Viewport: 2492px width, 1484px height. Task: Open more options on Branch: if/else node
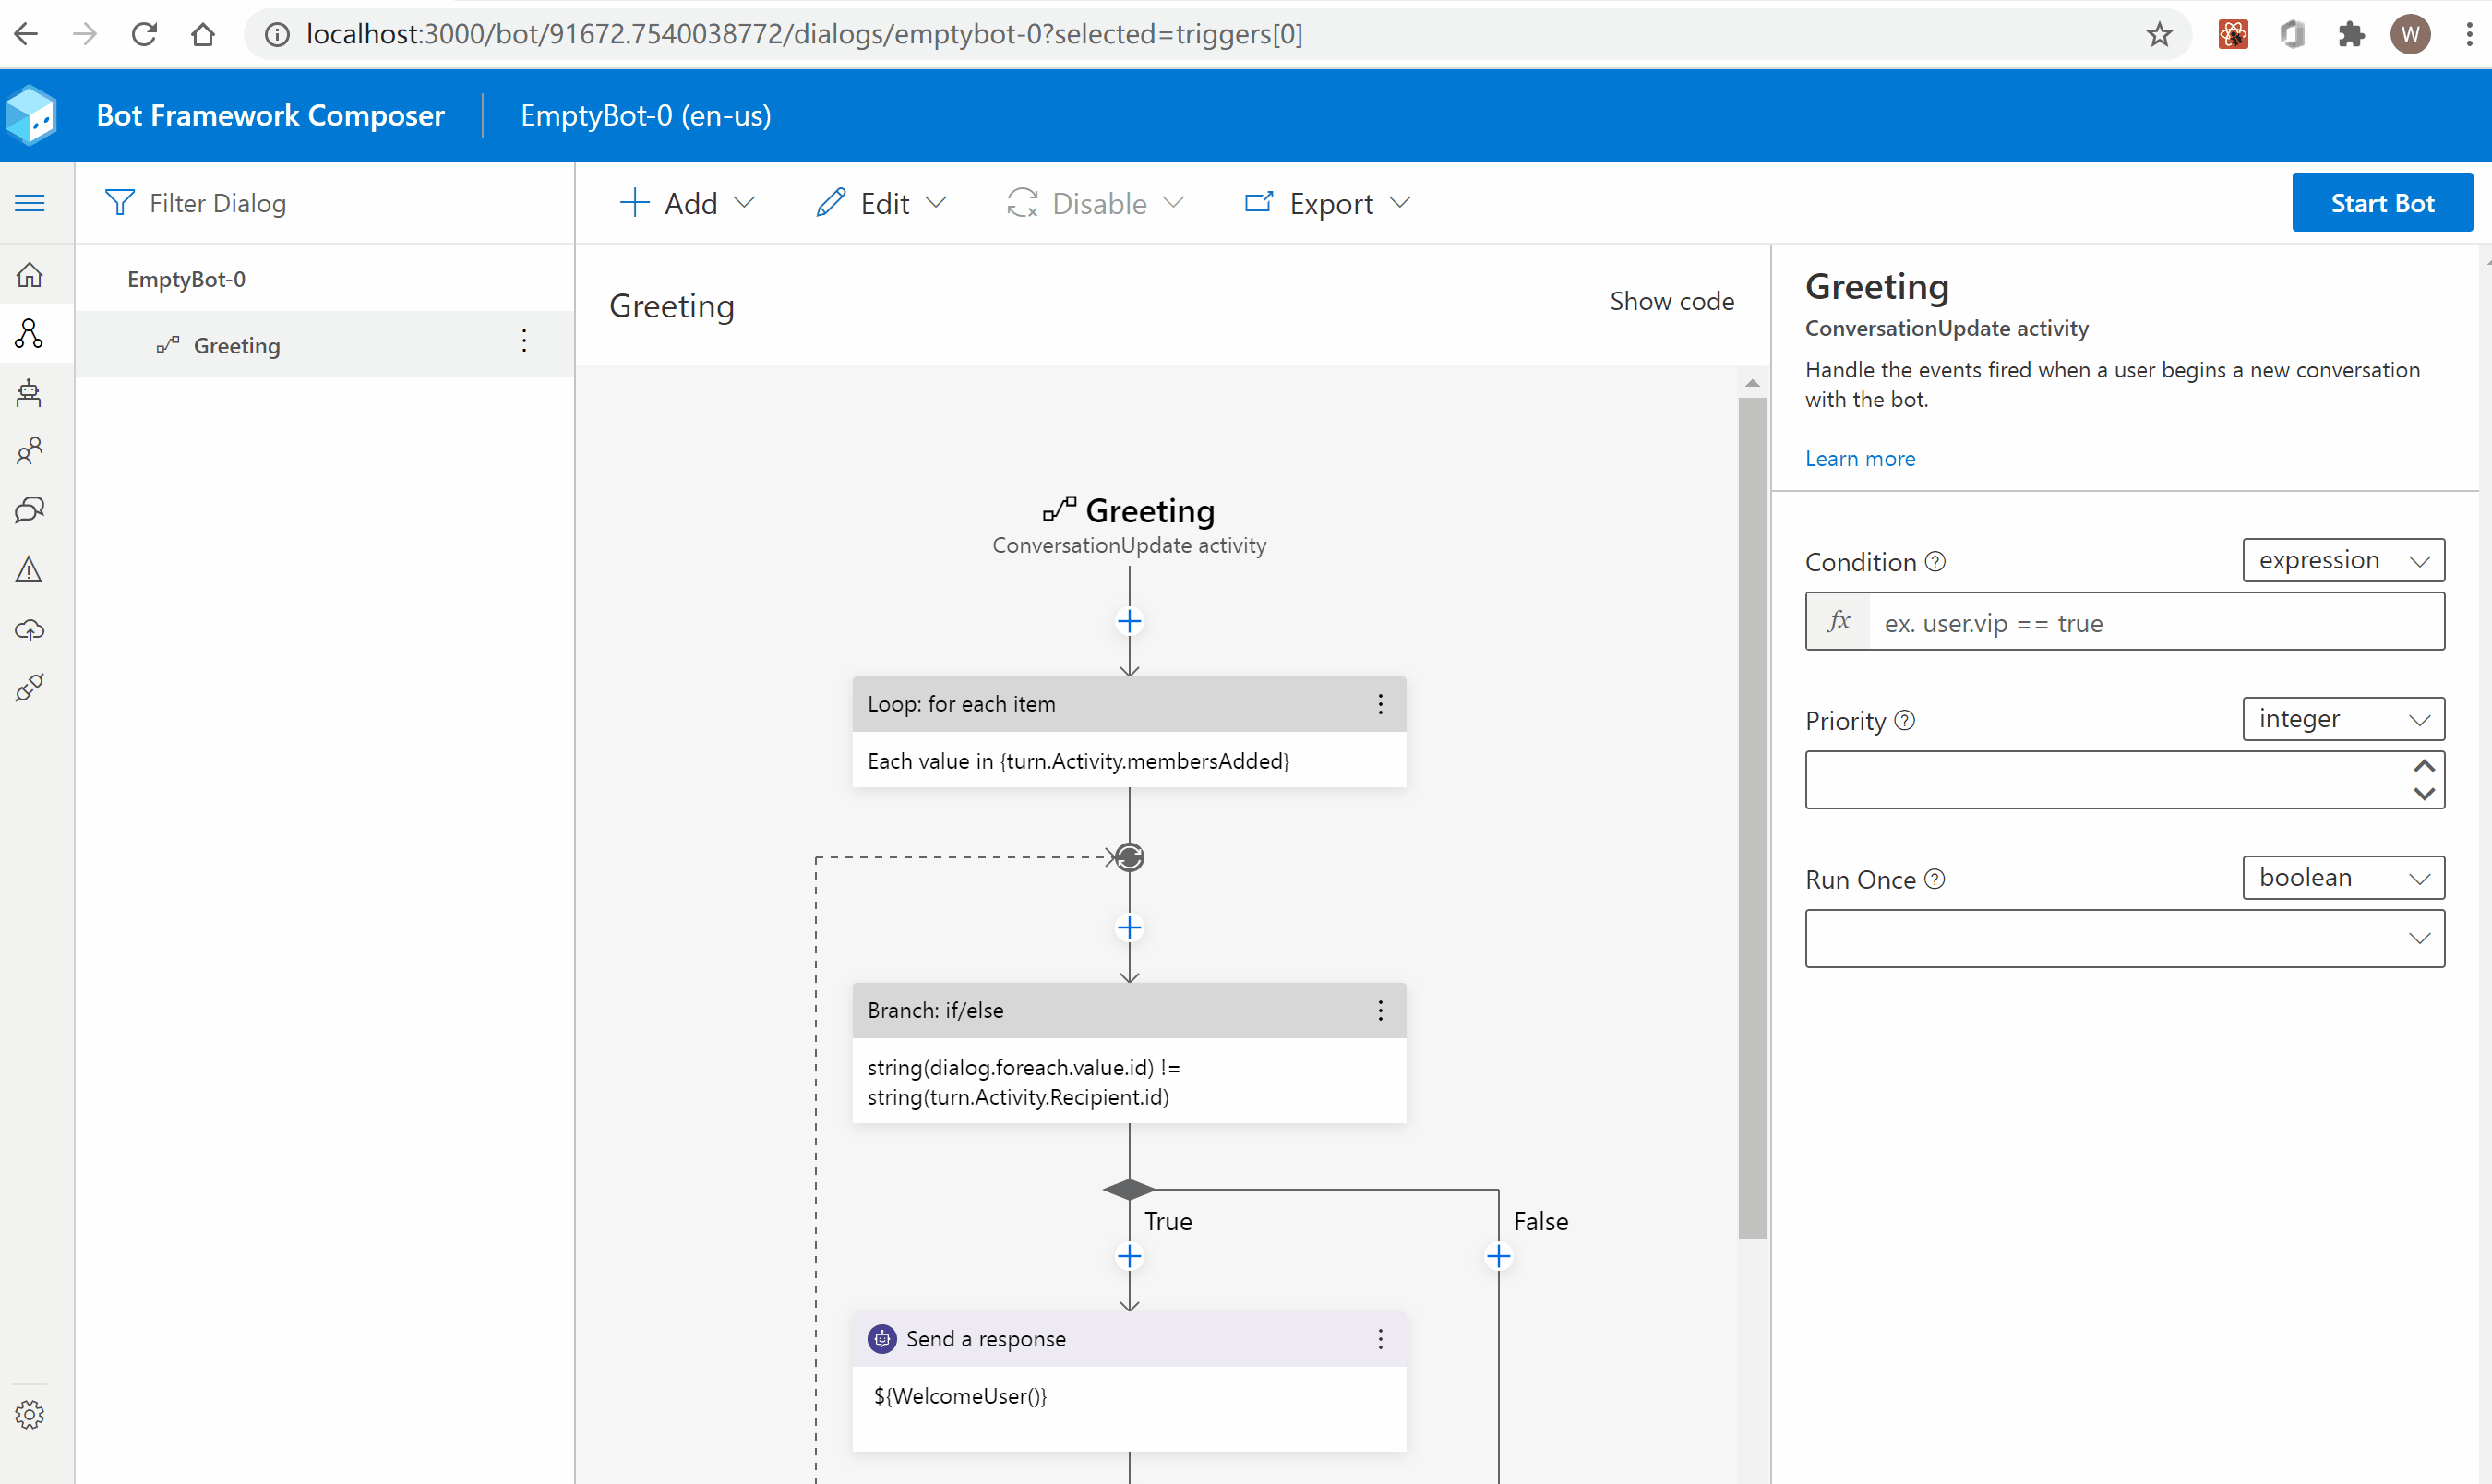1380,1010
